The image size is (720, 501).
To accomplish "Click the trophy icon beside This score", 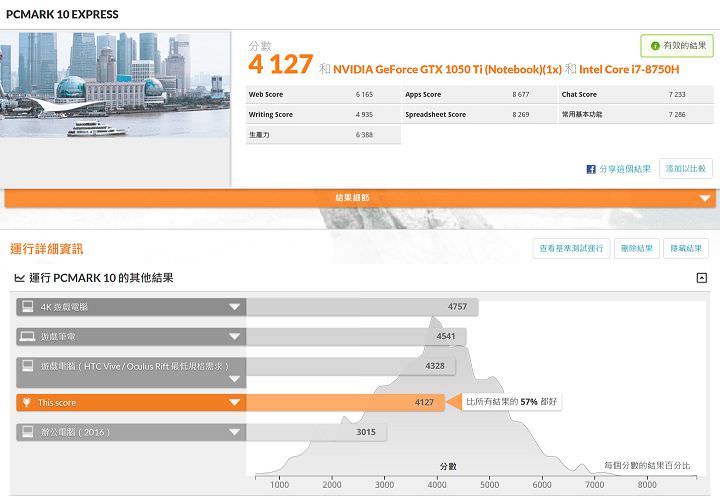I will (x=26, y=403).
